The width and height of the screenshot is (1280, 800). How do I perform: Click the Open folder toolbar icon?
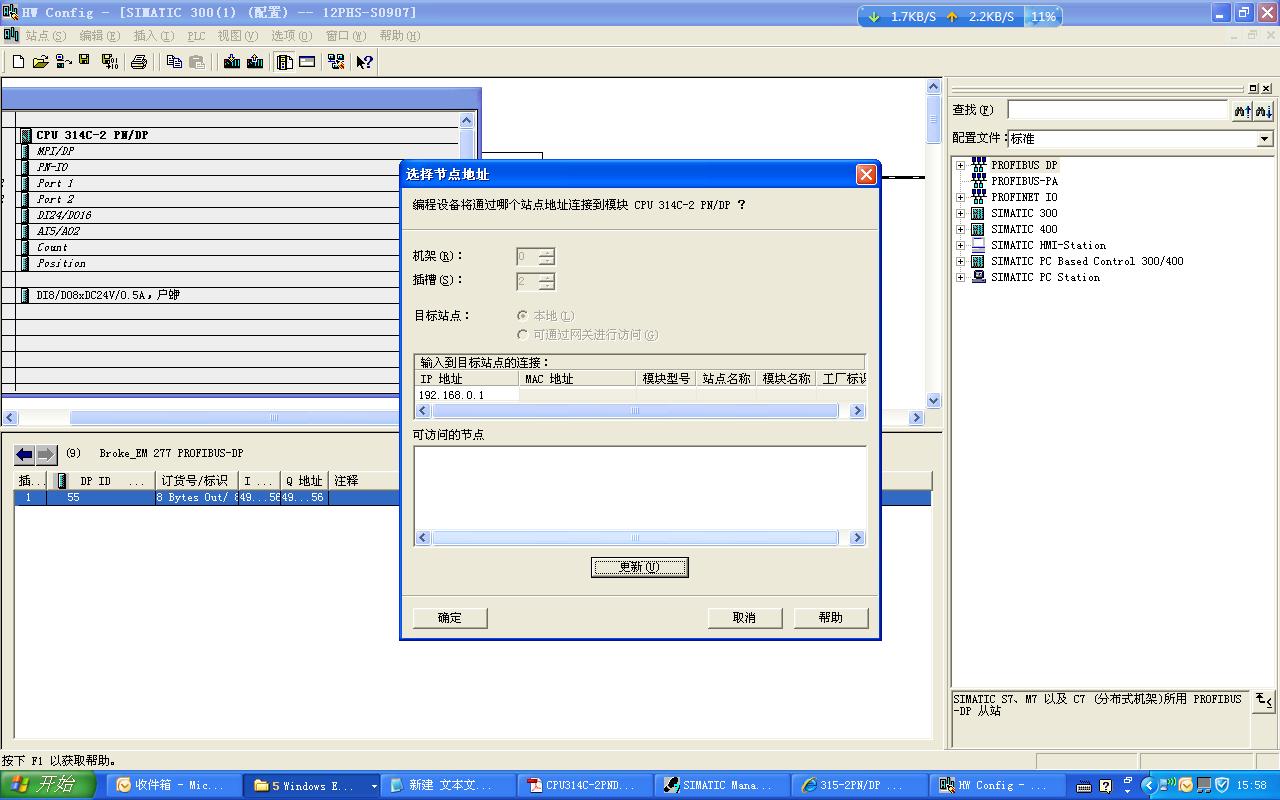[40, 62]
